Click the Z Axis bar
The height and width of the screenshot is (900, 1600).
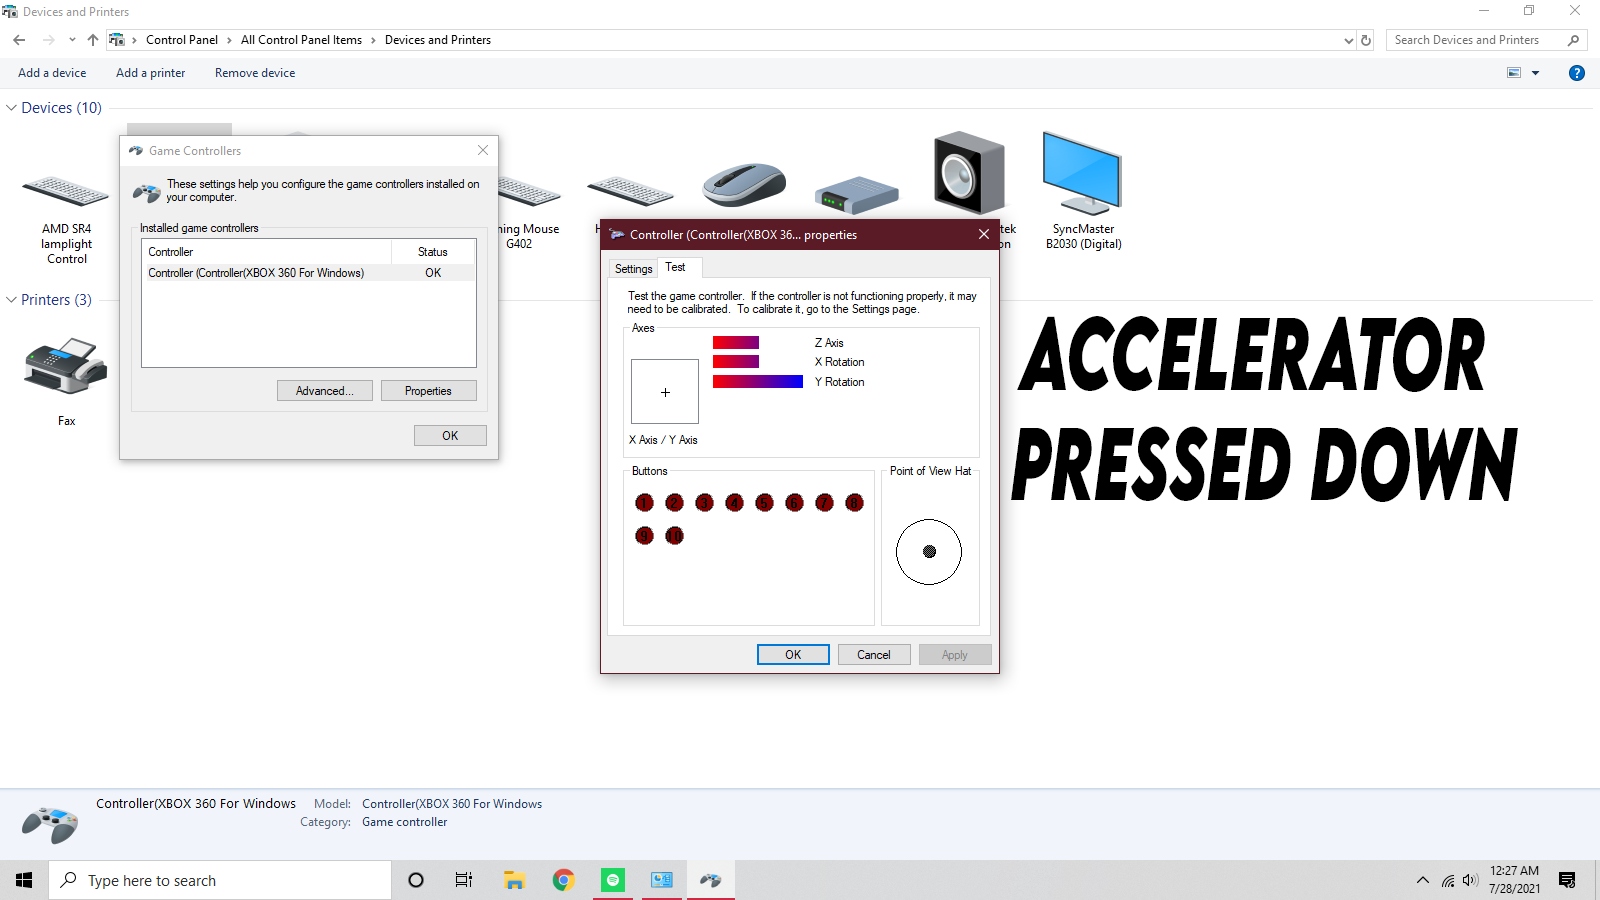pos(736,343)
